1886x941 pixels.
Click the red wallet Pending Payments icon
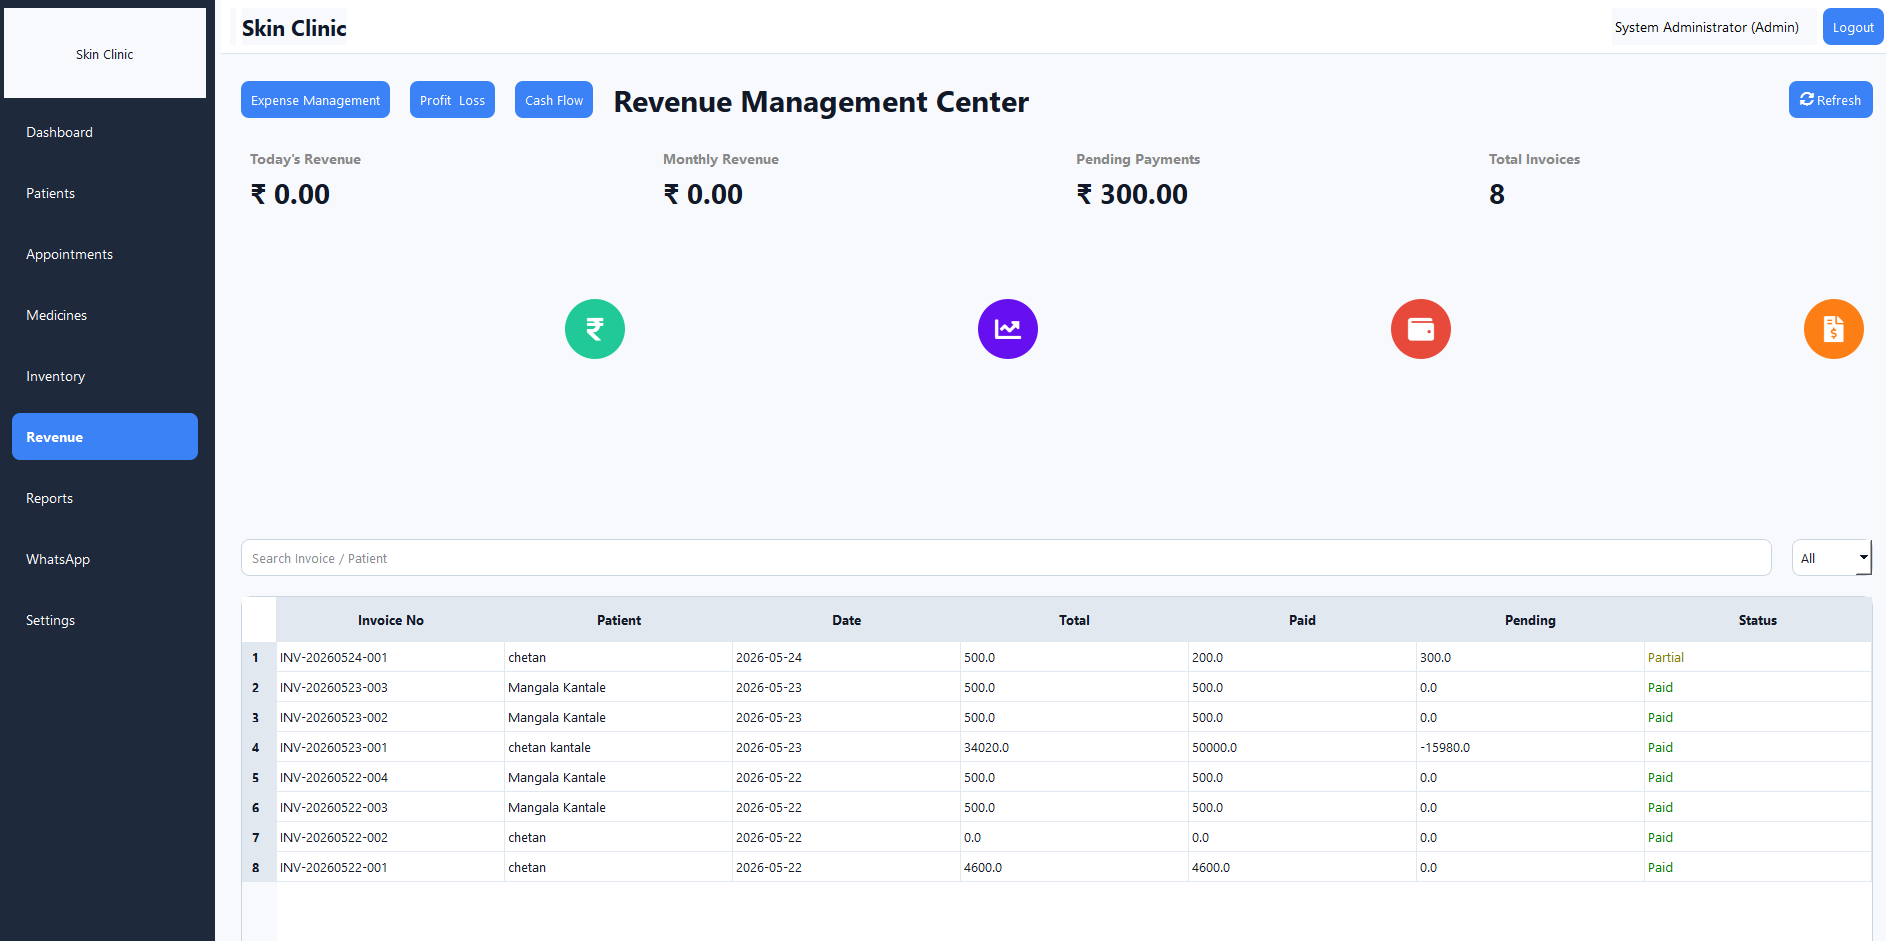pos(1421,329)
